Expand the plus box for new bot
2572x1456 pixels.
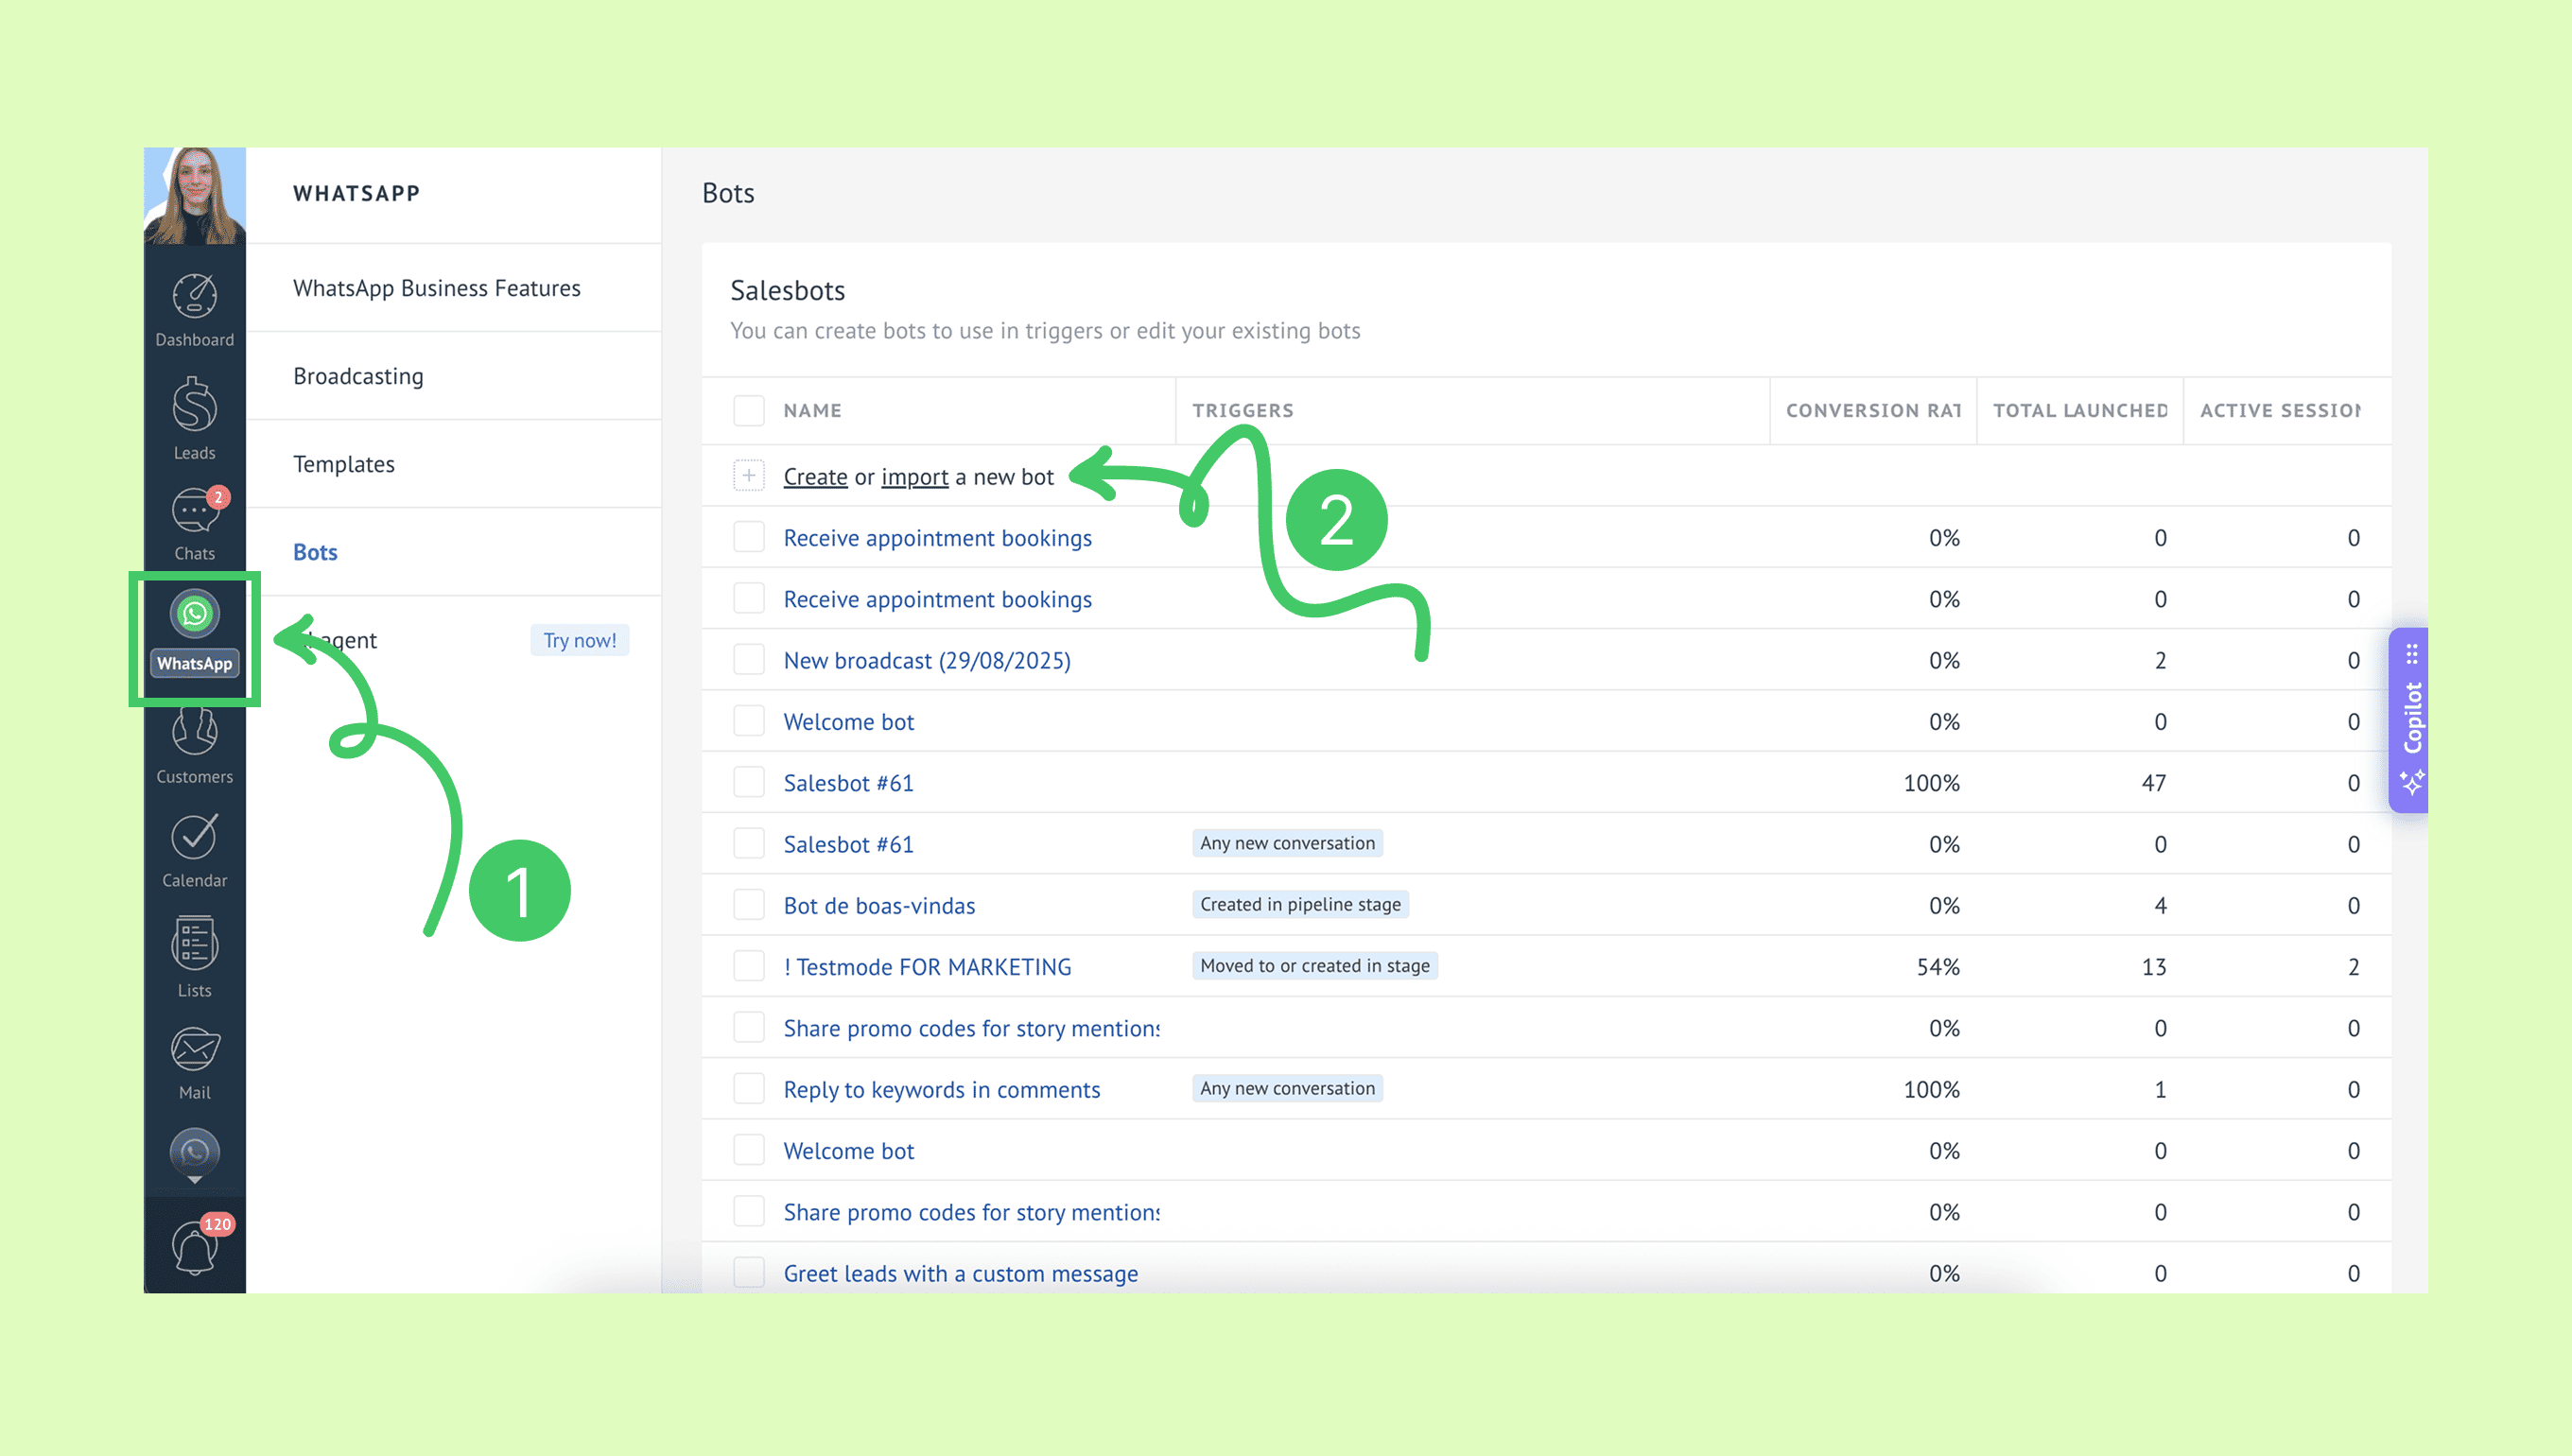pos(748,476)
